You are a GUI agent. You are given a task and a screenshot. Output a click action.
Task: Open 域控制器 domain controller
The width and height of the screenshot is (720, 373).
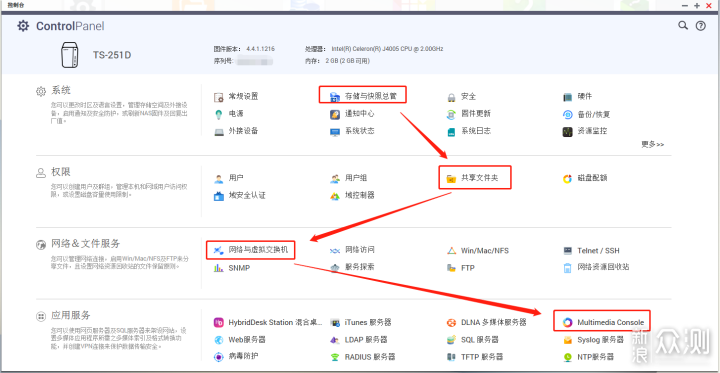[352, 195]
